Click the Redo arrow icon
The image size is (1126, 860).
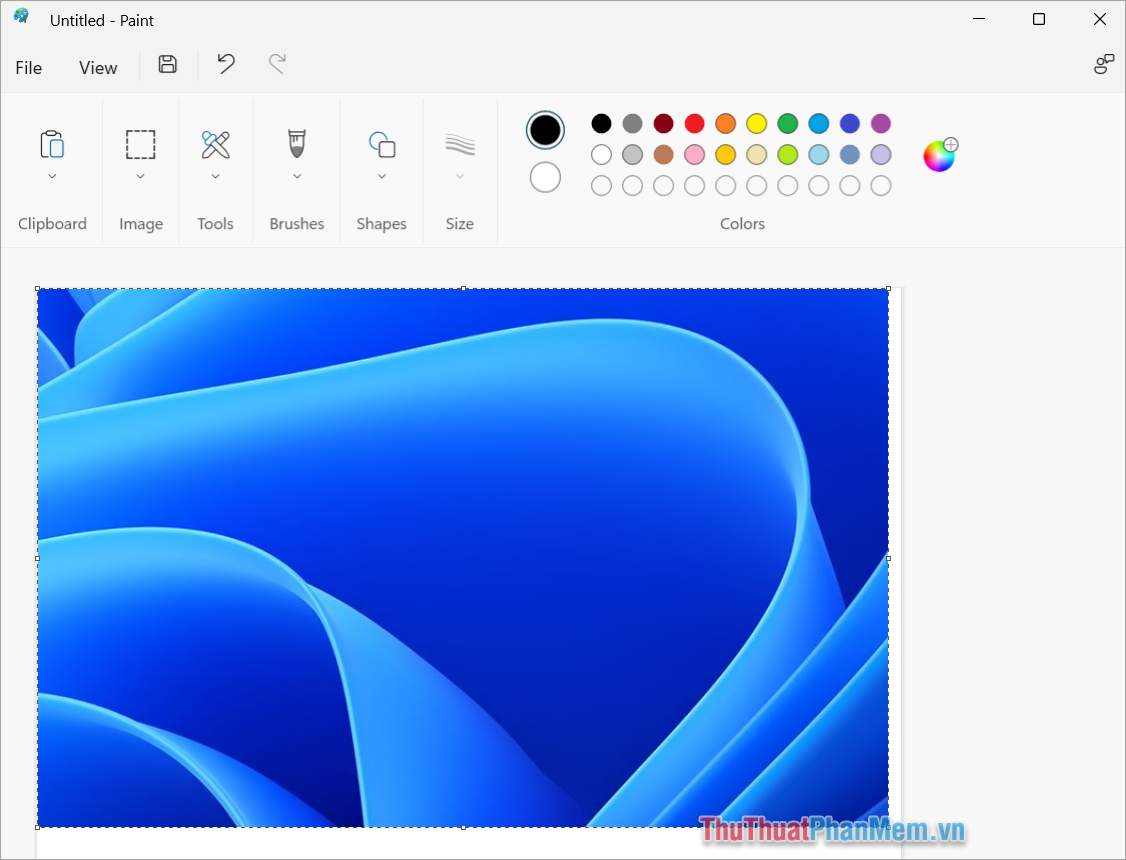[x=277, y=64]
